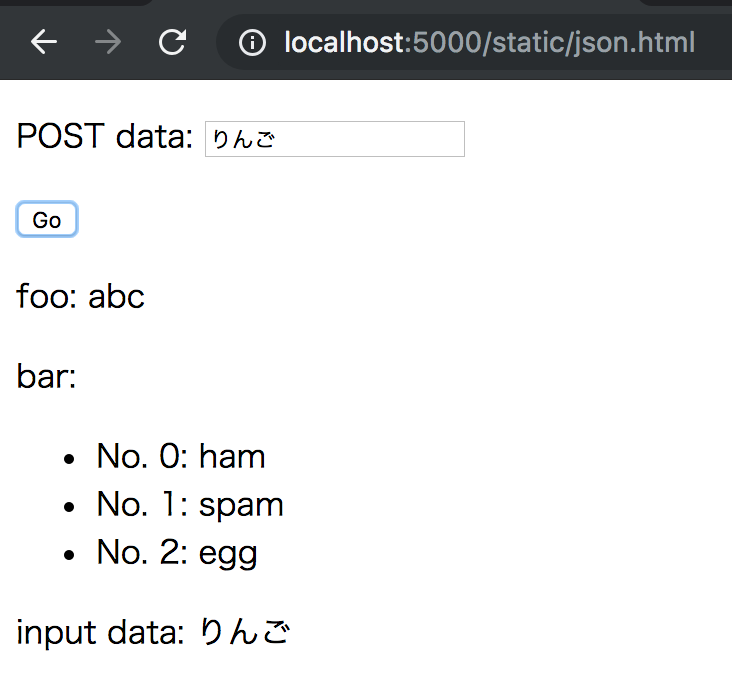Viewport: 732px width, 680px height.
Task: Reload the page with refresh icon
Action: coord(172,42)
